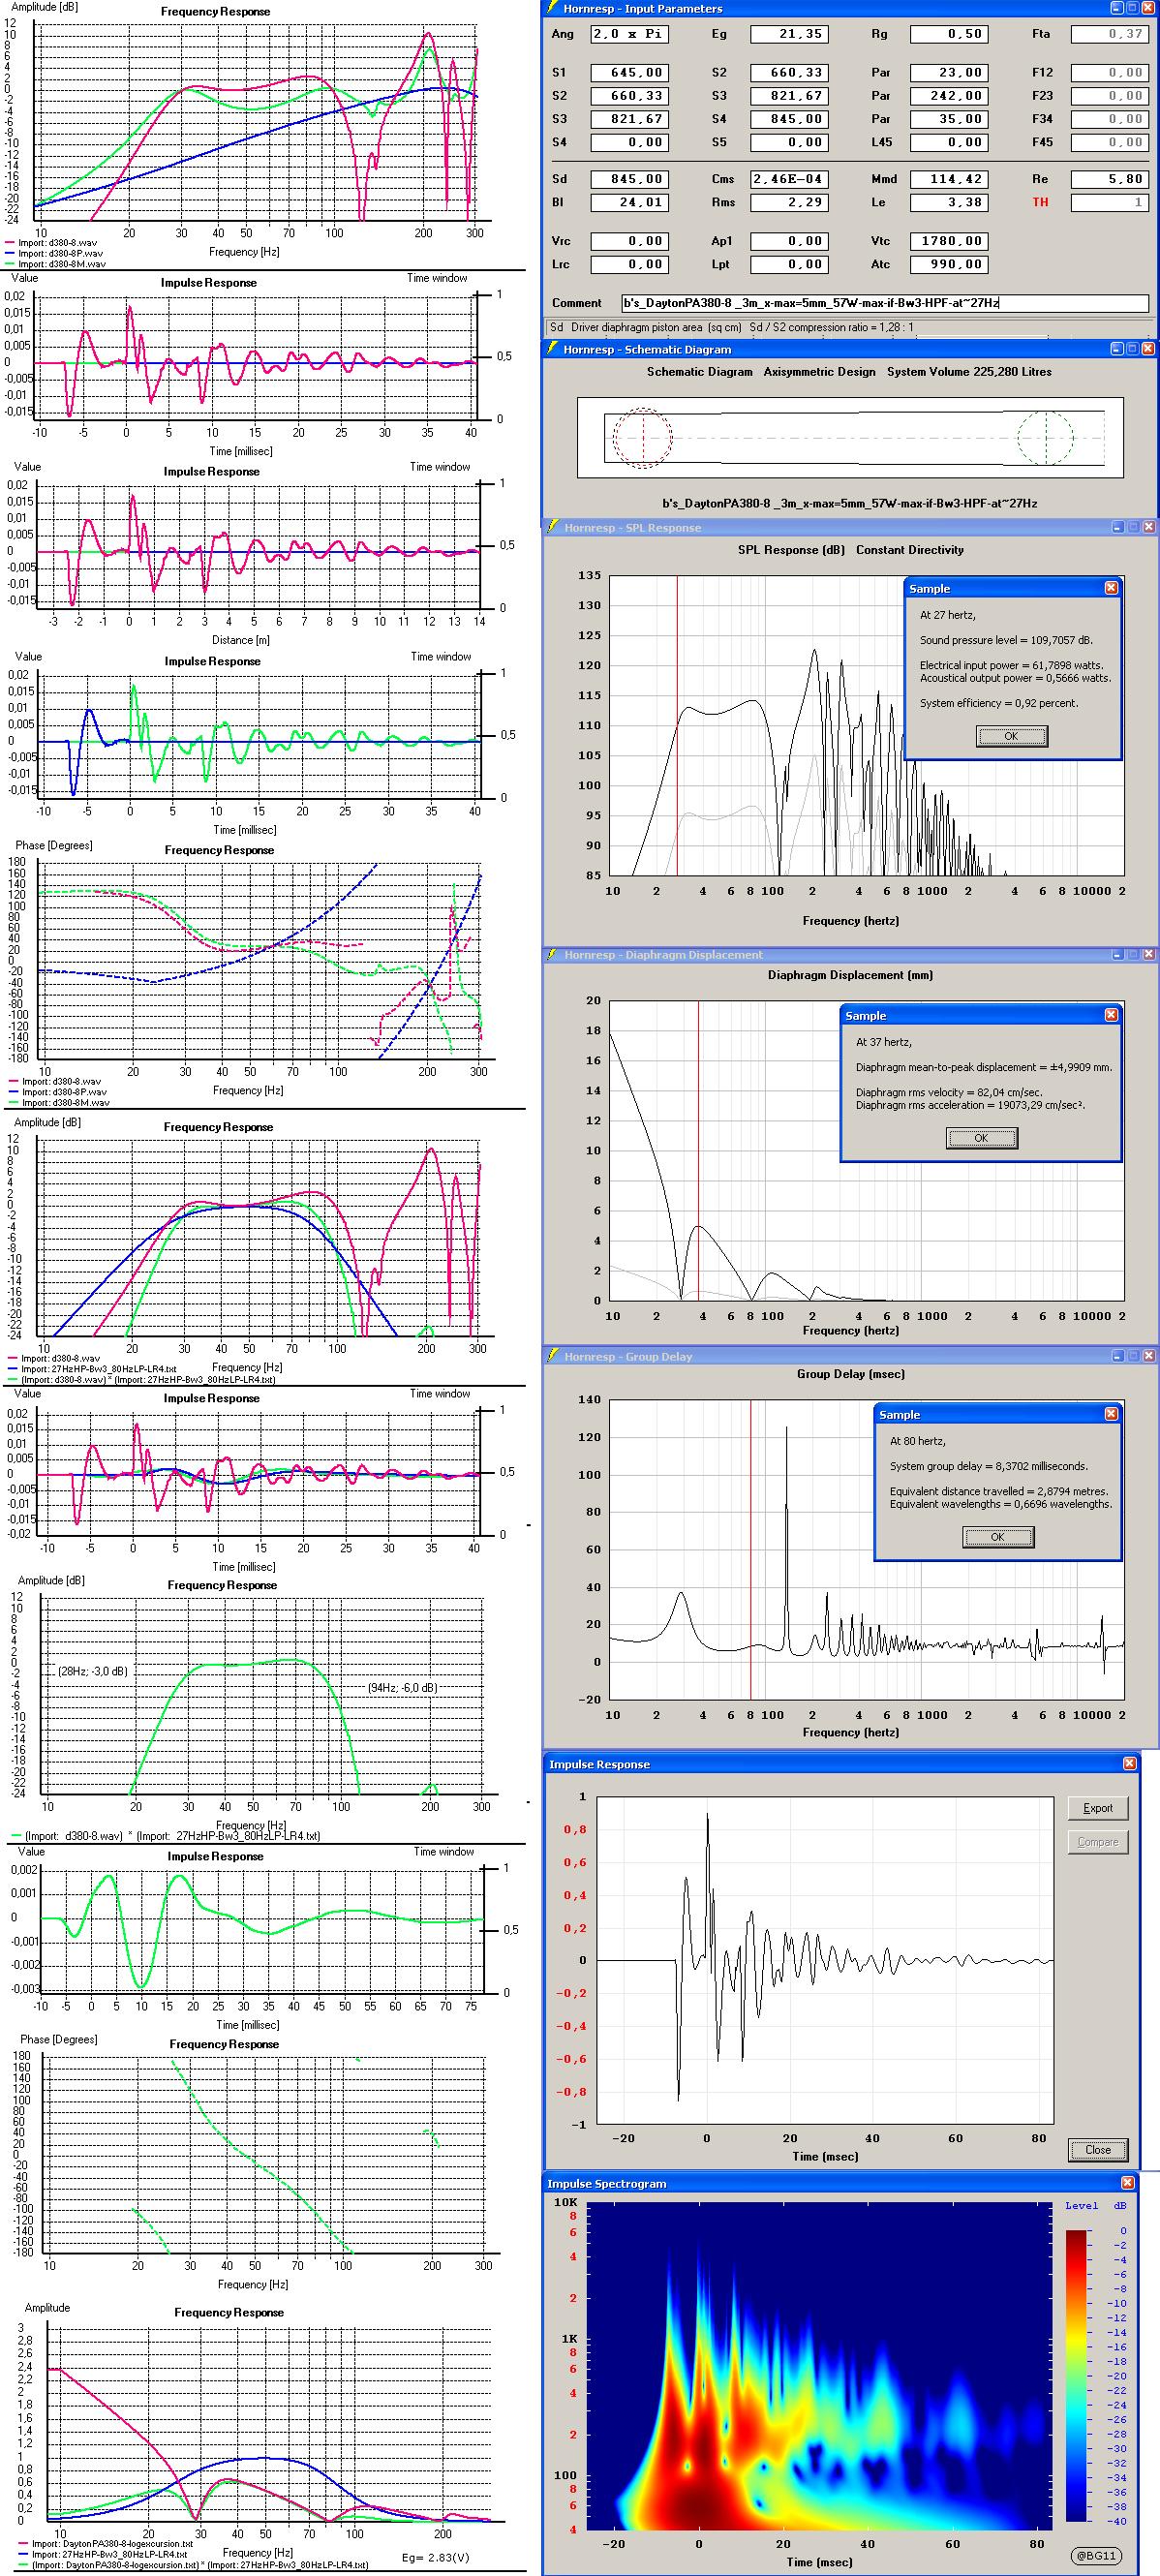Close the Sample dialog showing 37 hertz
1160x2576 pixels.
1111,1015
